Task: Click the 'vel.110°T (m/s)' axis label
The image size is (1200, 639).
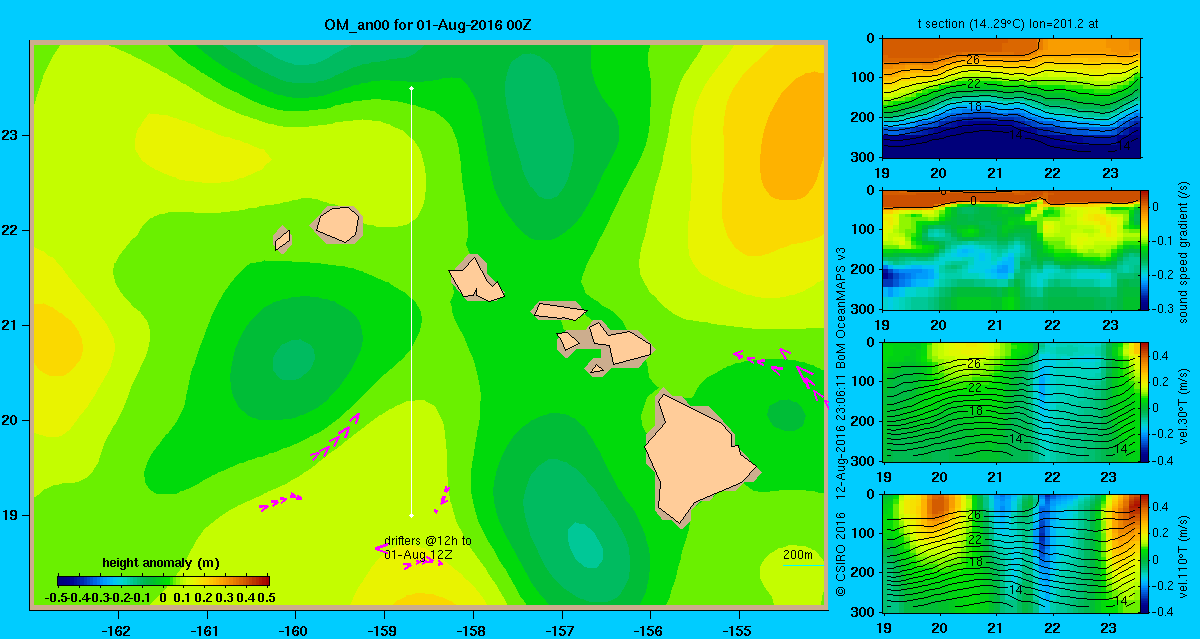Action: tap(1184, 553)
